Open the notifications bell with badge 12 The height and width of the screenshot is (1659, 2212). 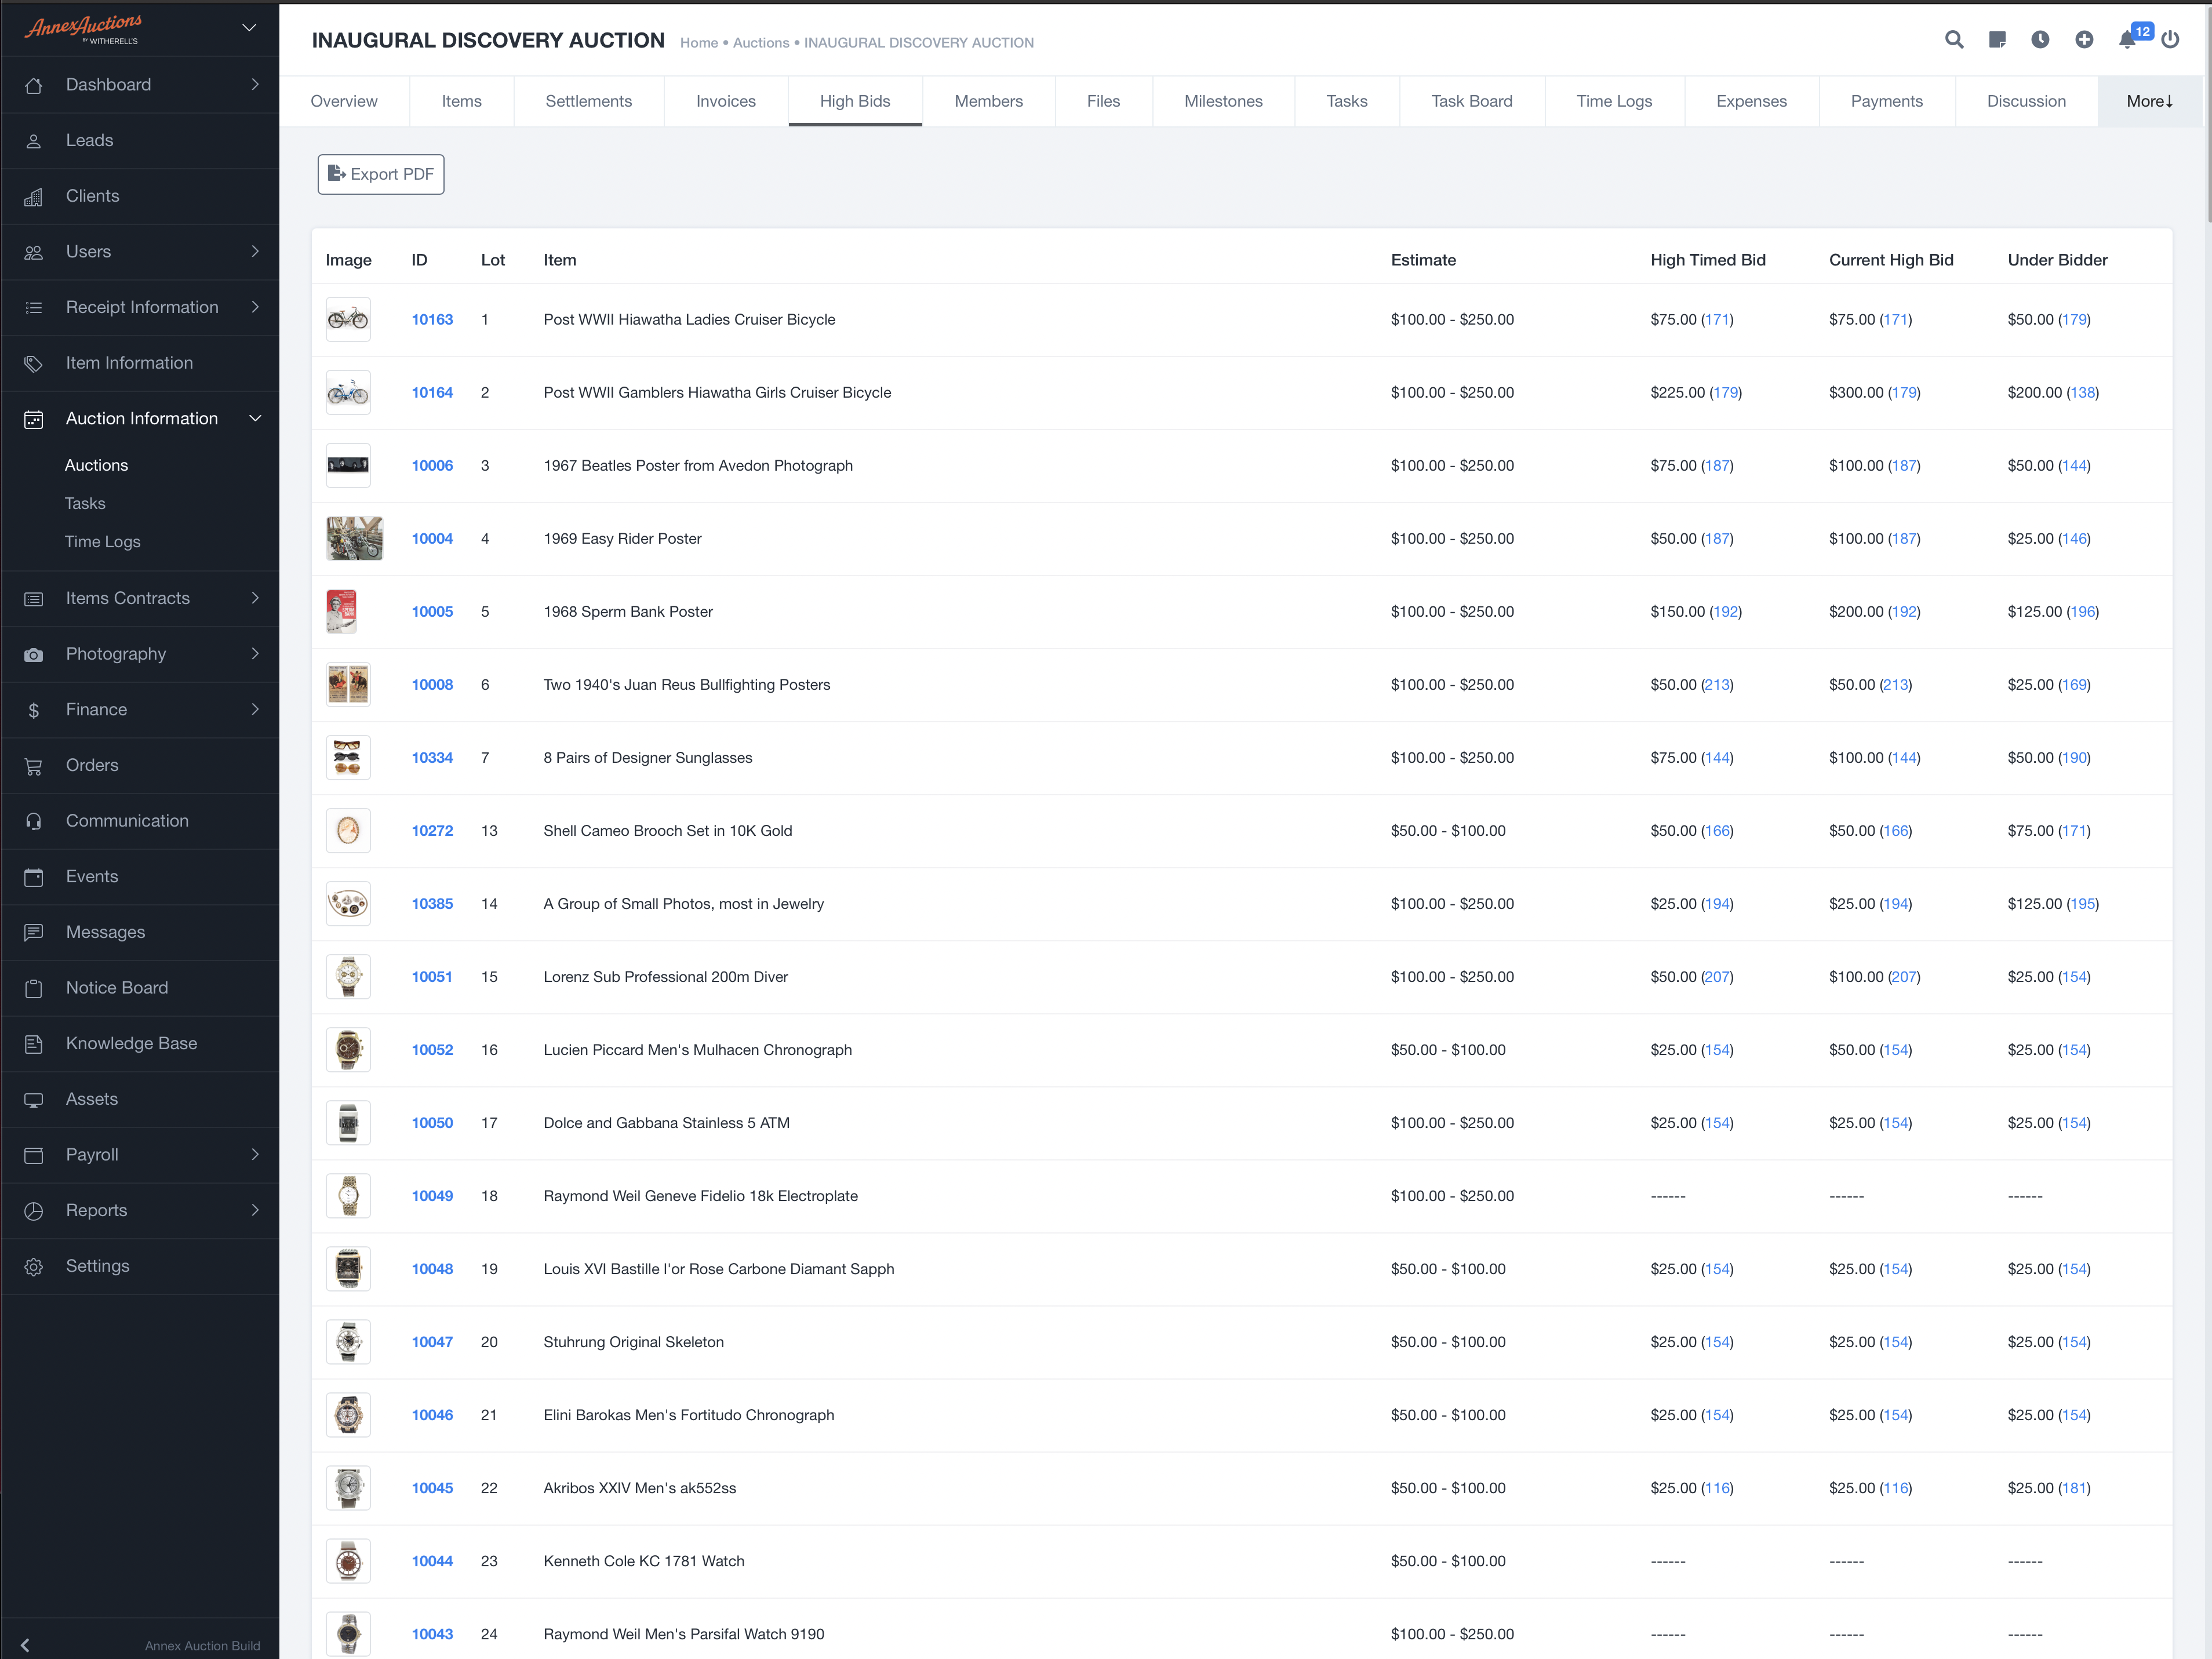click(x=2127, y=40)
